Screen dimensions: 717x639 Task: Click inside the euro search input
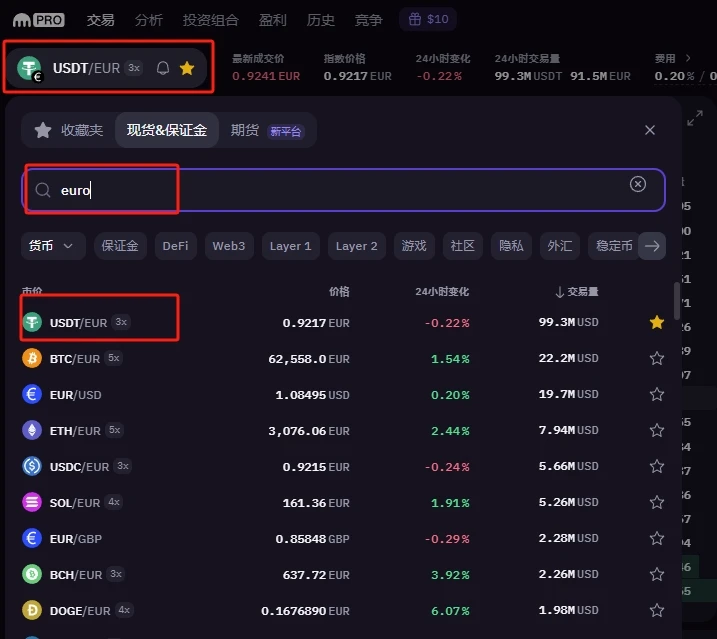tap(343, 190)
